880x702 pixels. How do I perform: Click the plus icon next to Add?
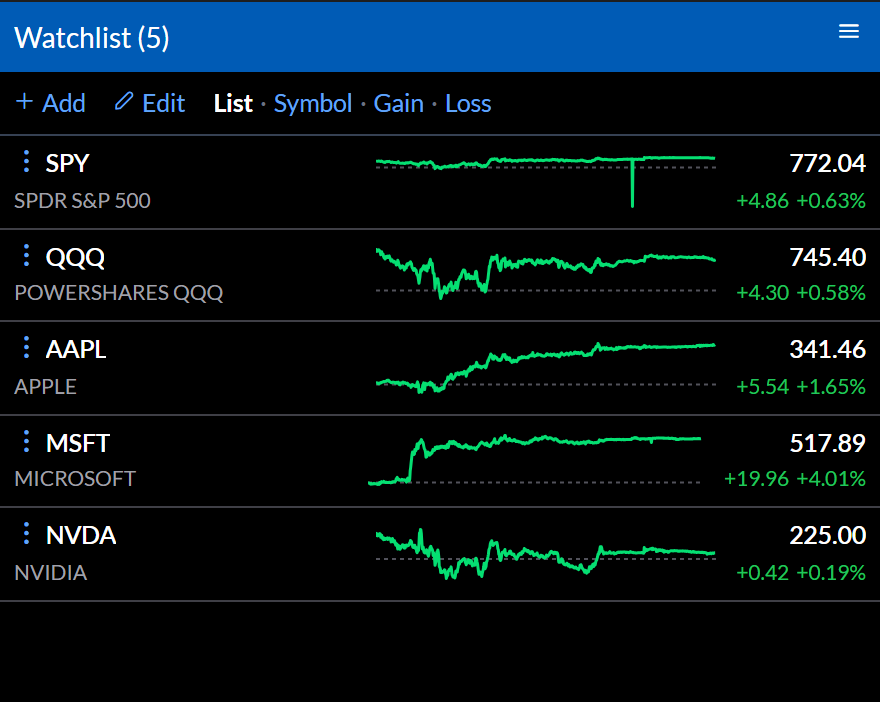point(24,102)
